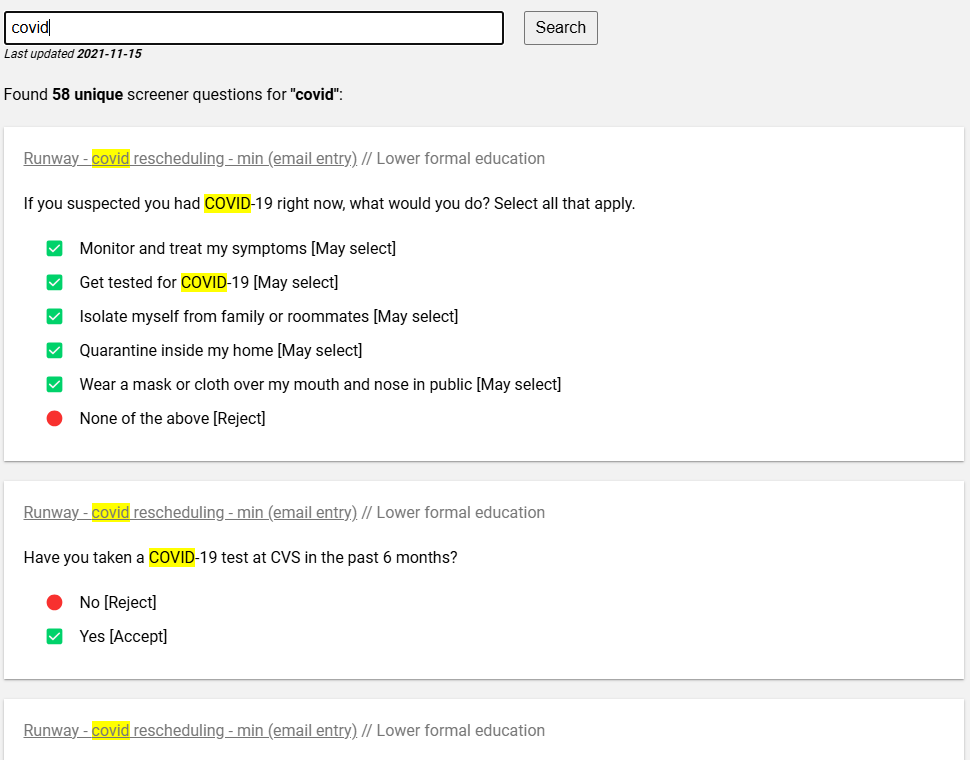Image resolution: width=970 pixels, height=760 pixels.
Task: Open third Runway covid rescheduling link at bottom
Action: tap(190, 730)
